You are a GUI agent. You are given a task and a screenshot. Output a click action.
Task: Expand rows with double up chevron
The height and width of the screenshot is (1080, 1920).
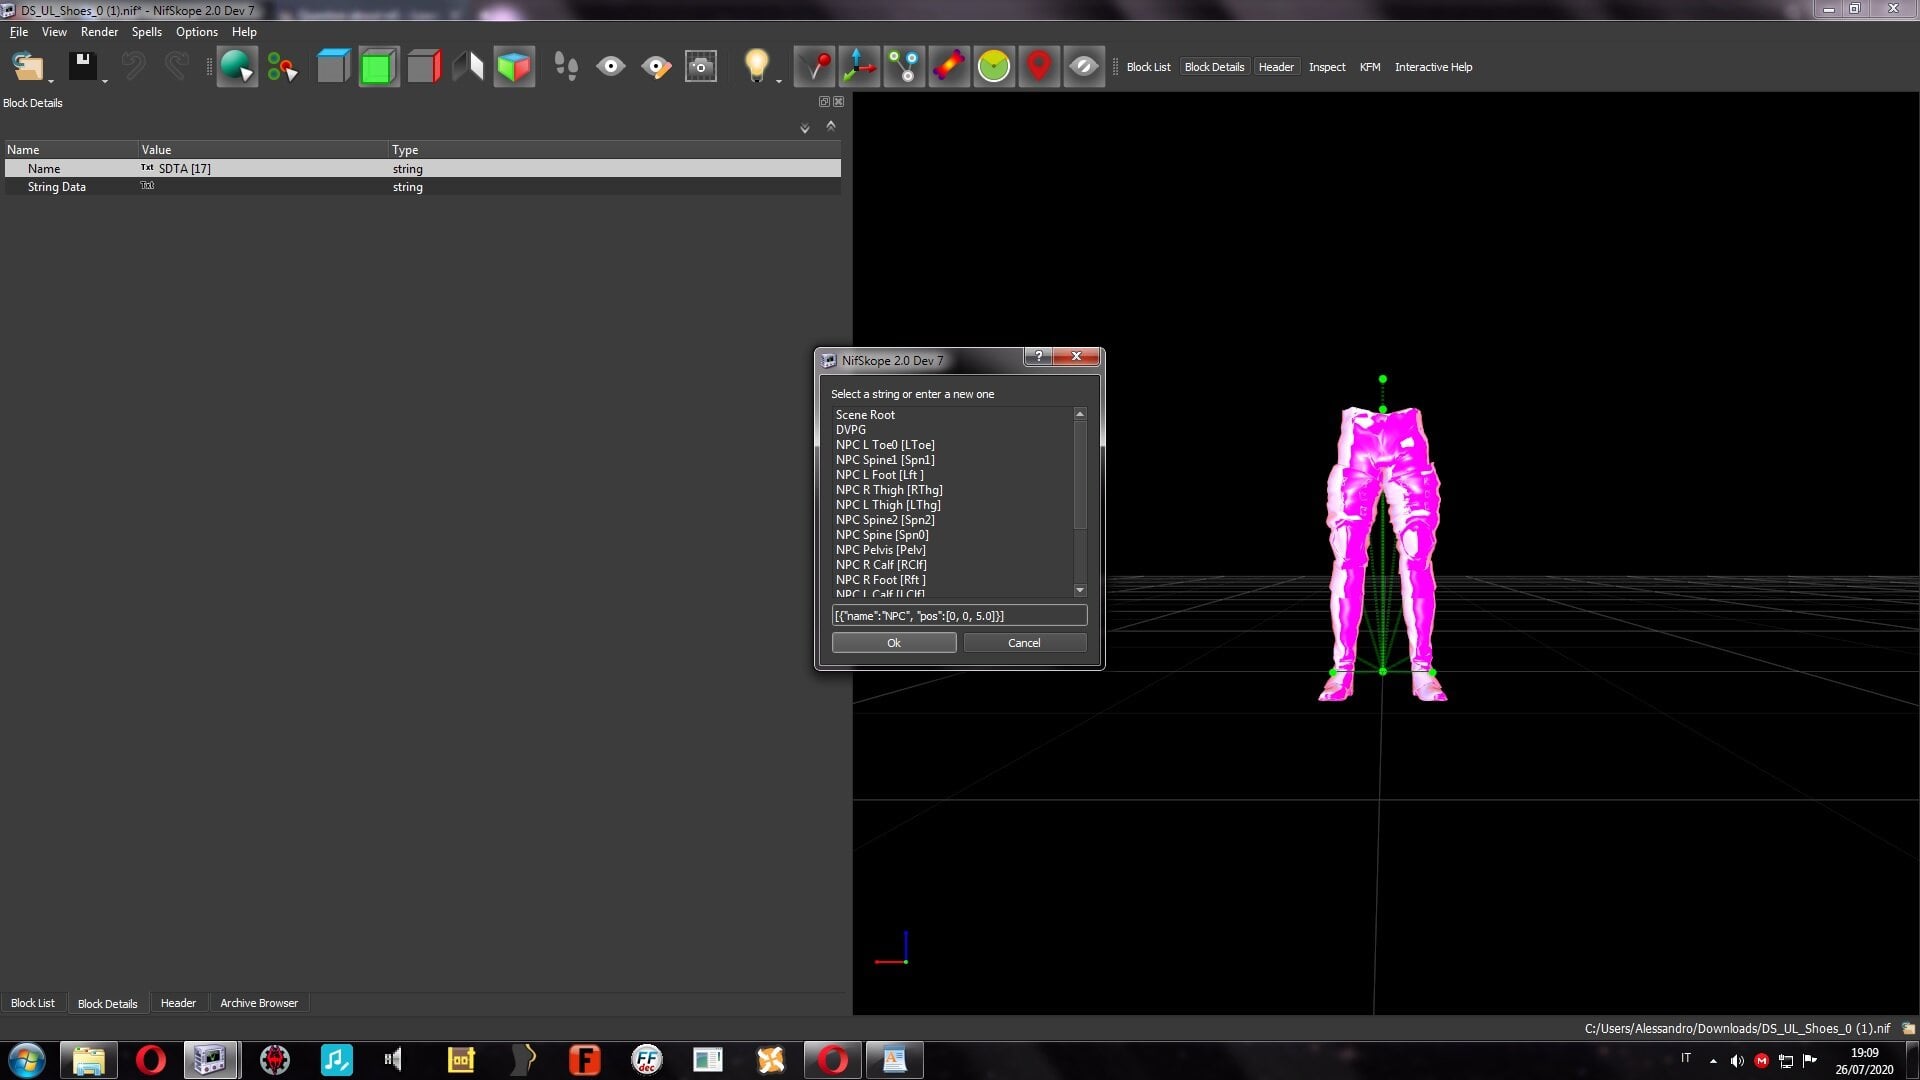830,126
